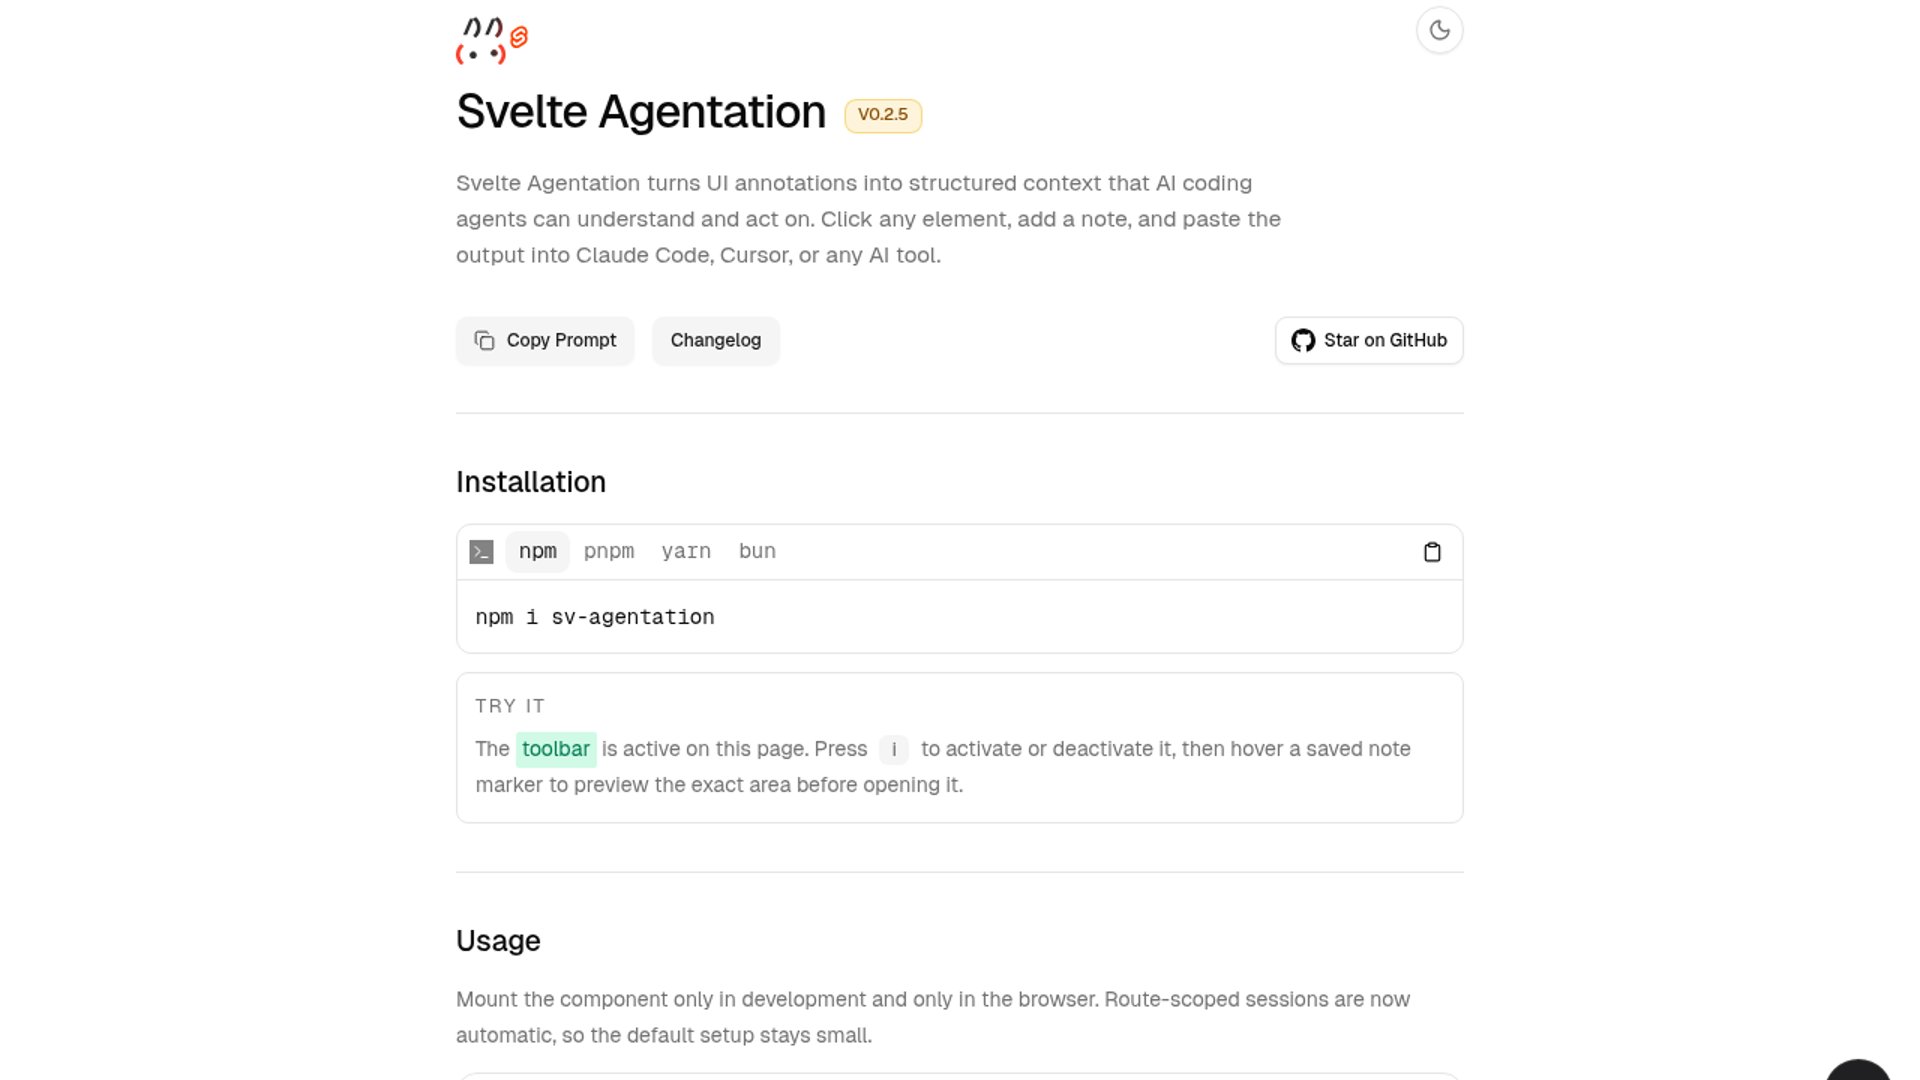Viewport: 1920px width, 1080px height.
Task: Click the Usage section heading
Action: [498, 941]
